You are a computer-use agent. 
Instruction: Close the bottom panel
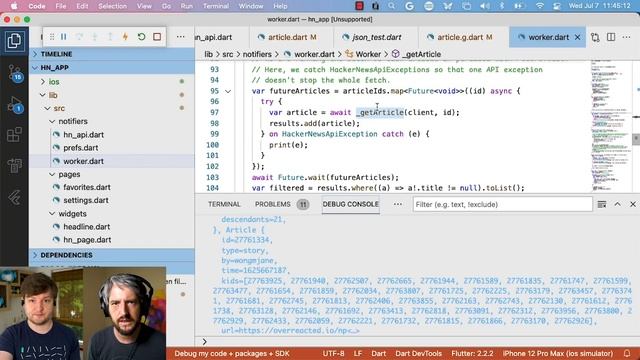coord(633,204)
